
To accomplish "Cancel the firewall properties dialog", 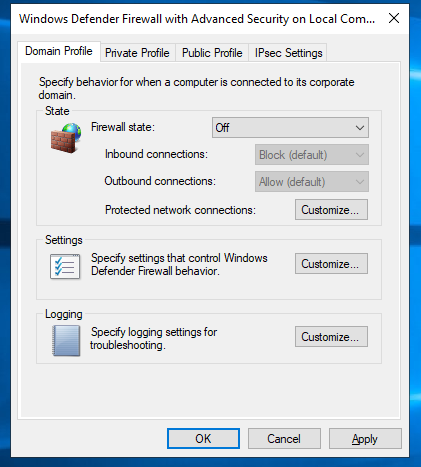I will pyautogui.click(x=284, y=439).
